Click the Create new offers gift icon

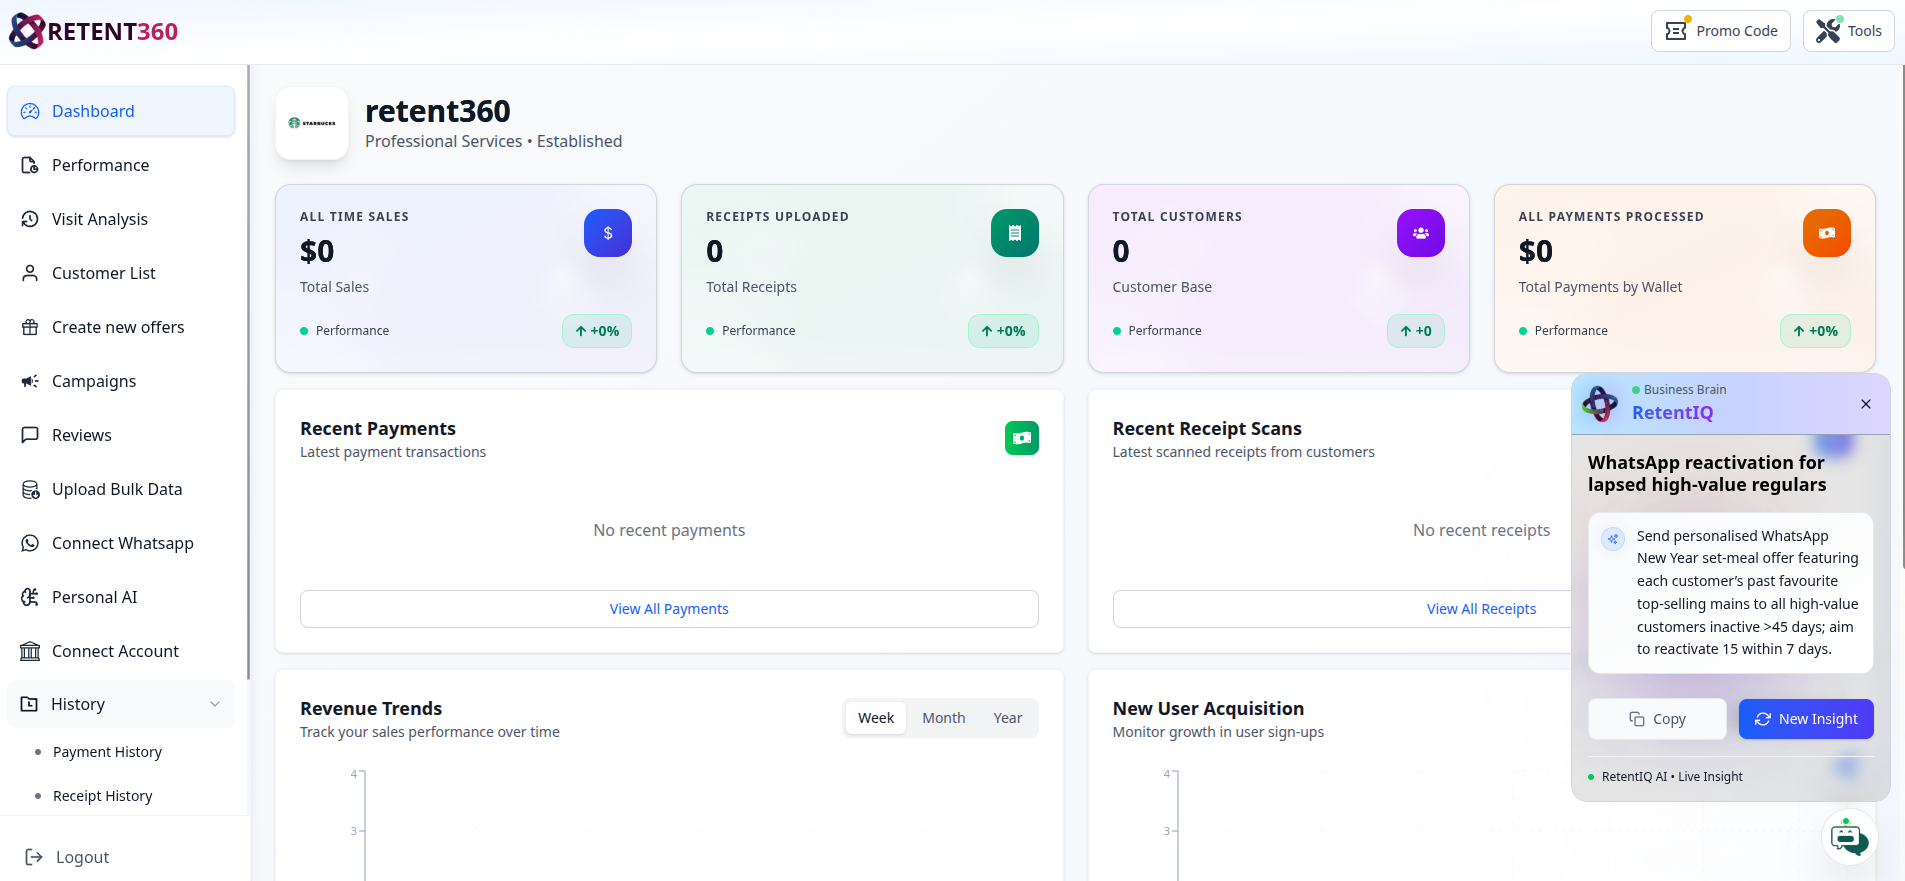coord(30,327)
